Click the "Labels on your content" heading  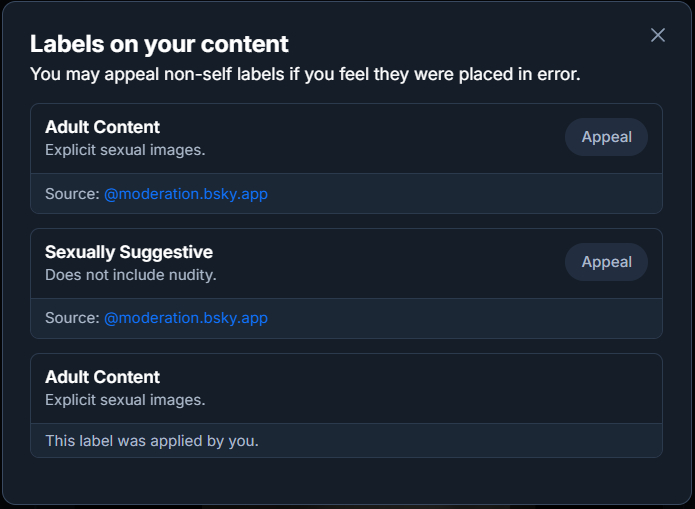coord(159,44)
